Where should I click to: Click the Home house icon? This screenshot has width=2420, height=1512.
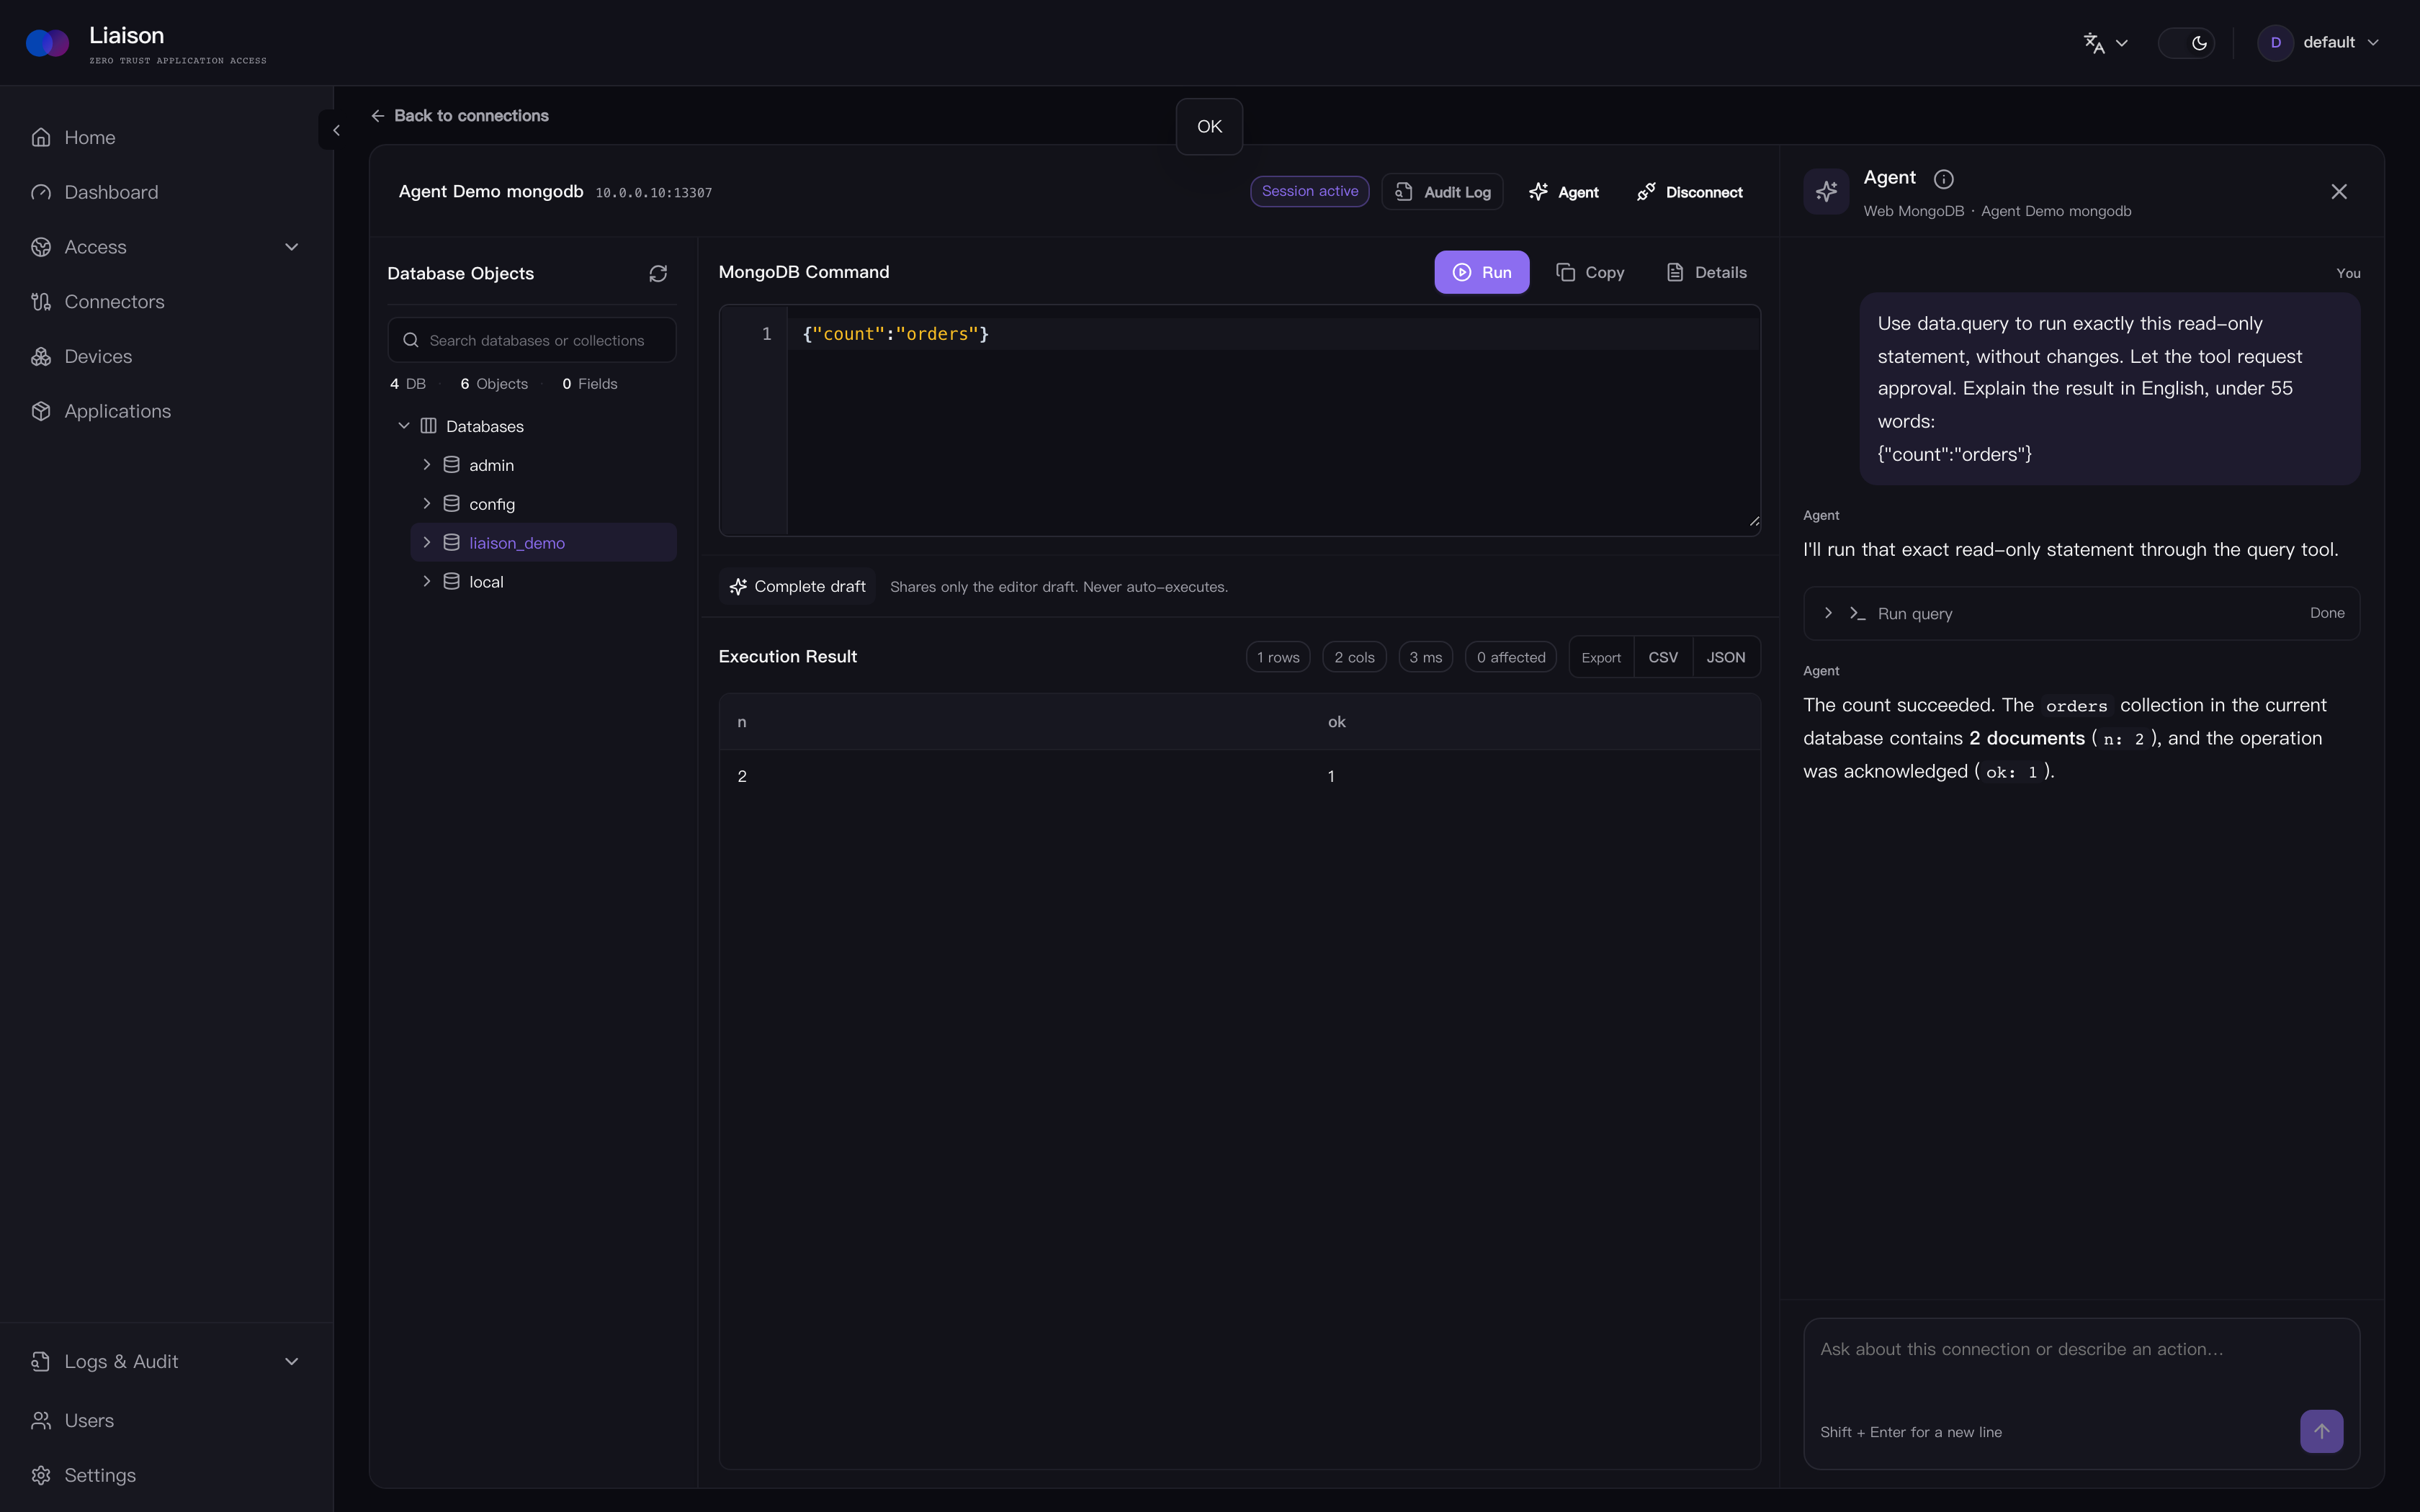coord(41,137)
